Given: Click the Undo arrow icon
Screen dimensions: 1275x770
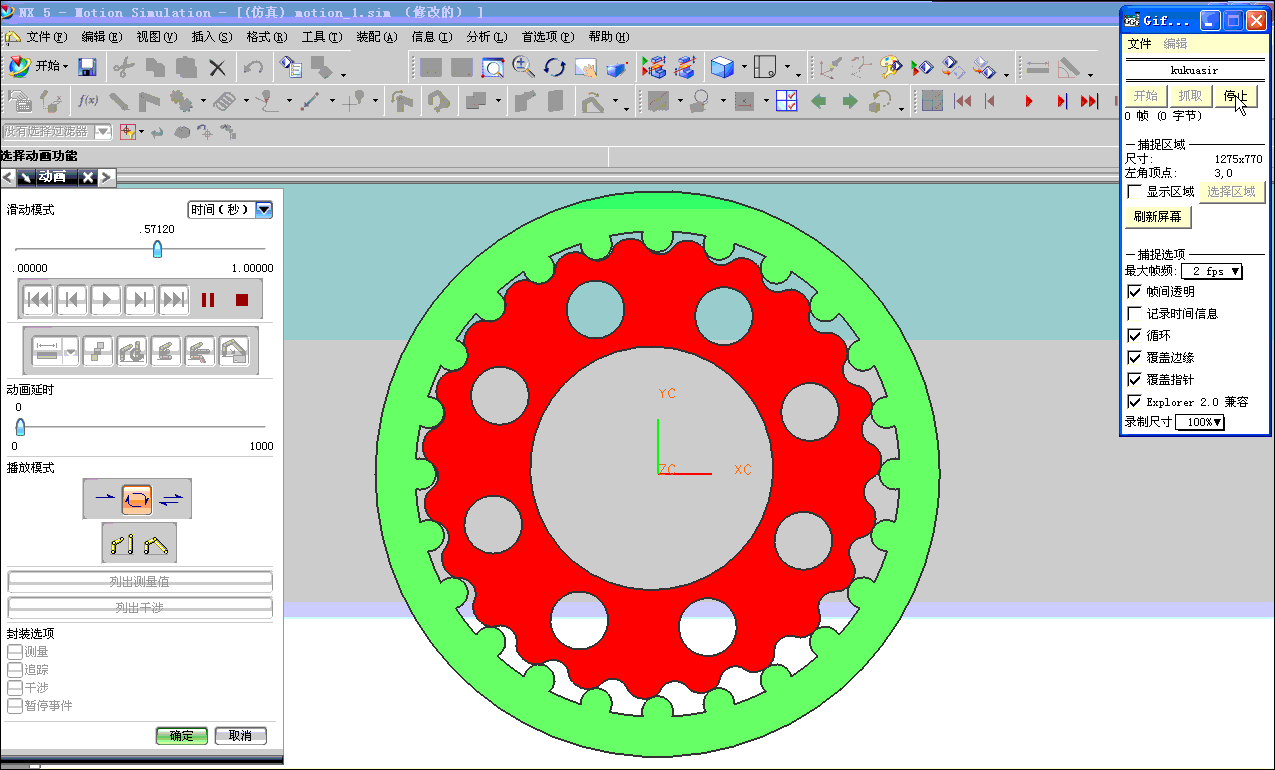Looking at the screenshot, I should click(x=253, y=67).
